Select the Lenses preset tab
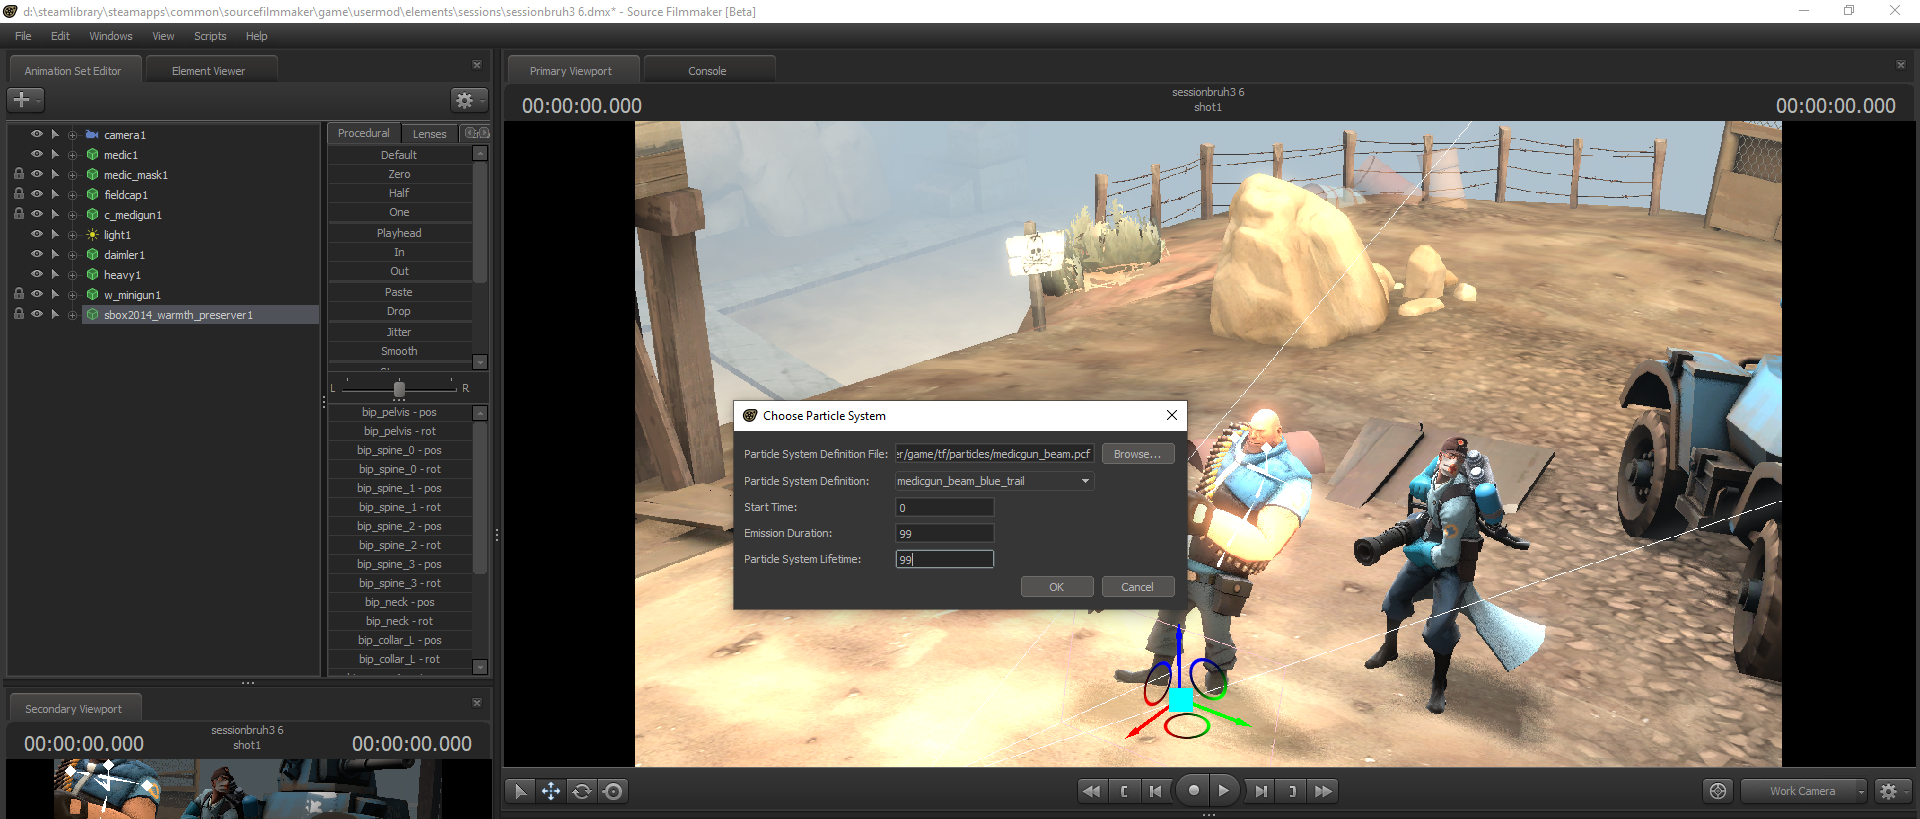 (x=429, y=133)
